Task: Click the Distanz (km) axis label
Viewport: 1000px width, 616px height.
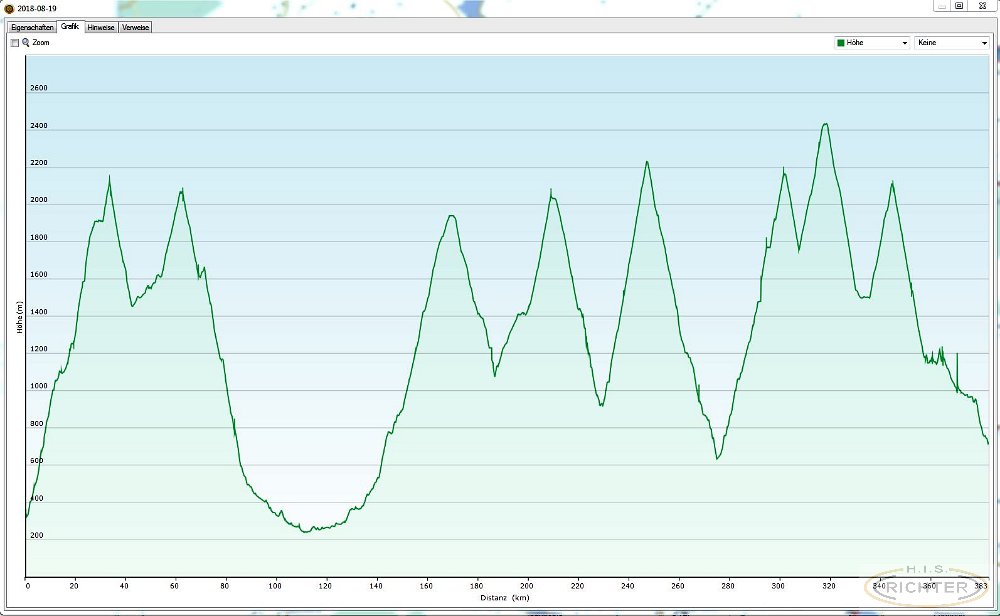Action: coord(503,597)
